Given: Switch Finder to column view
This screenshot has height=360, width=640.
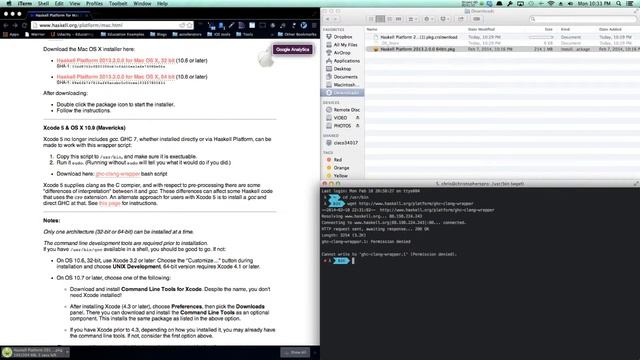Looking at the screenshot, I should pos(390,19).
